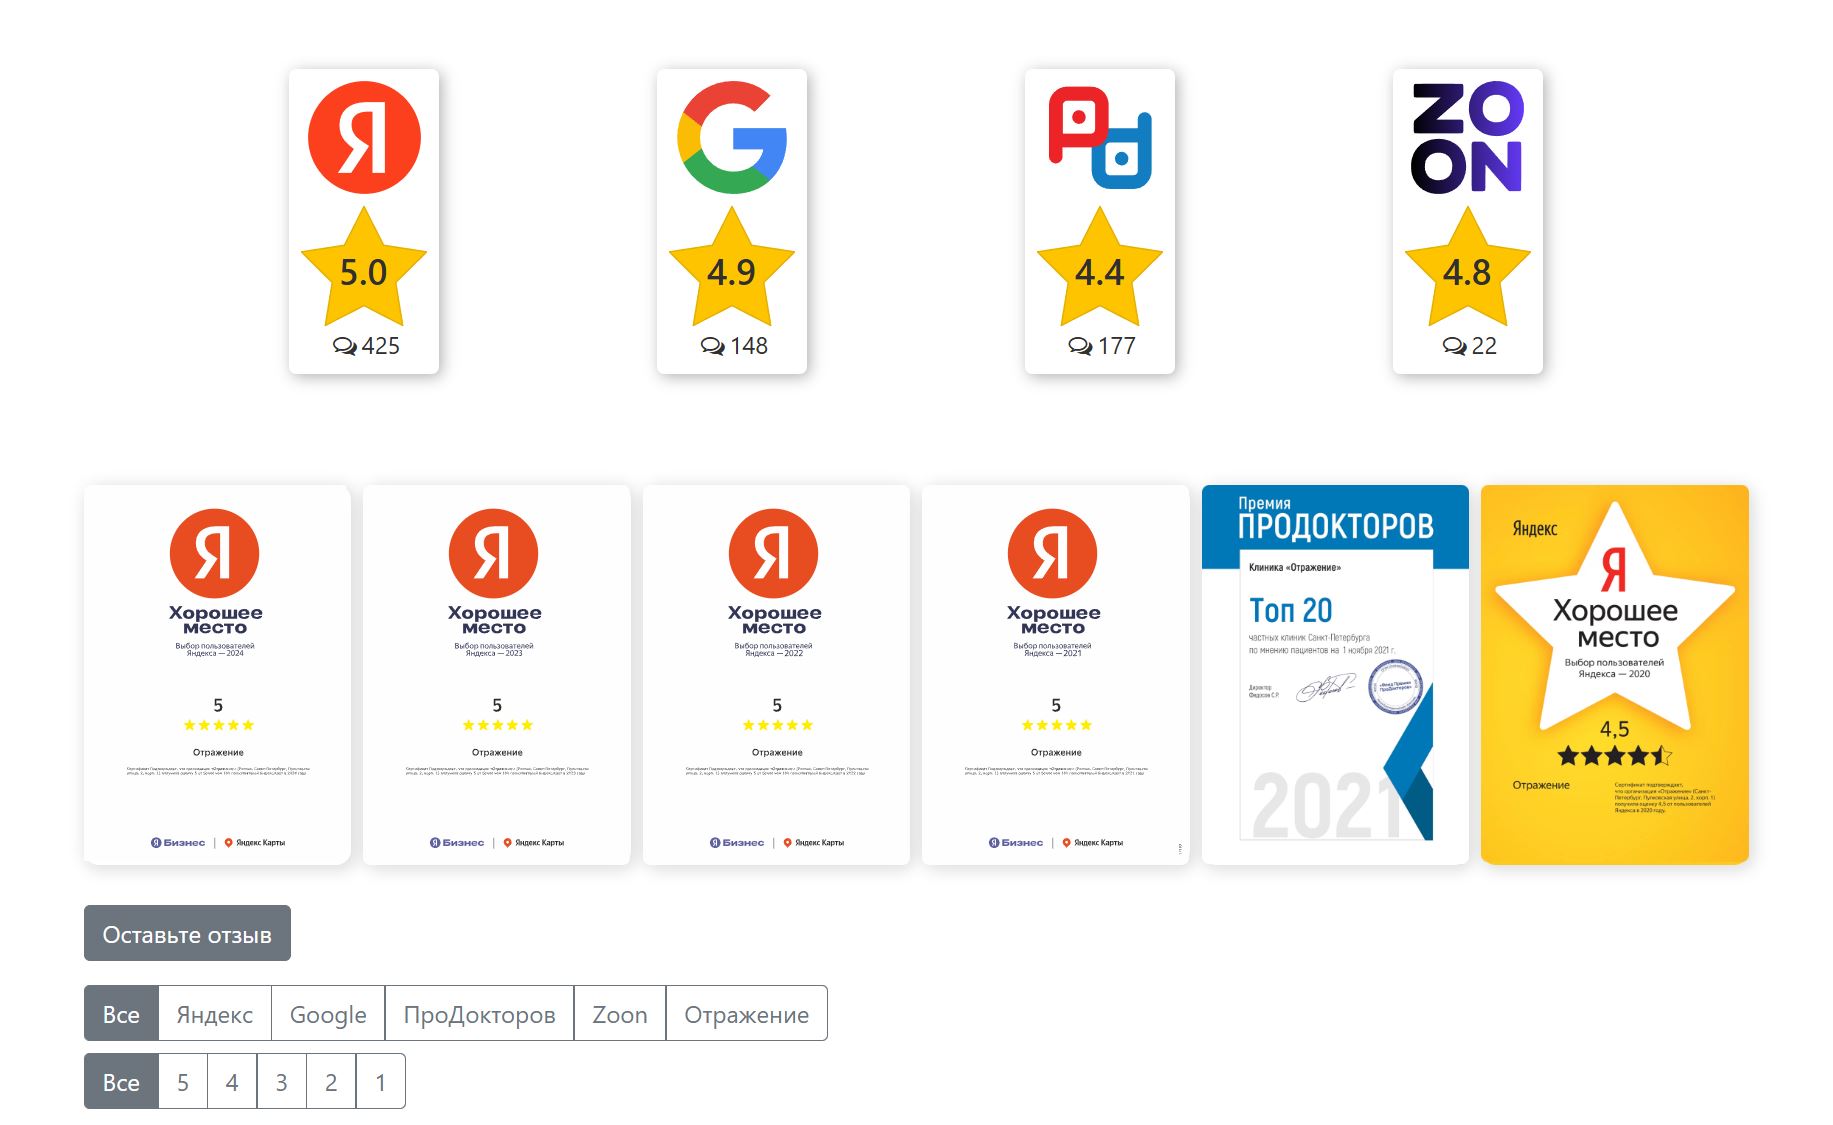Click the 'Оставьте отзыв' button
This screenshot has height=1125, width=1833.
point(187,933)
